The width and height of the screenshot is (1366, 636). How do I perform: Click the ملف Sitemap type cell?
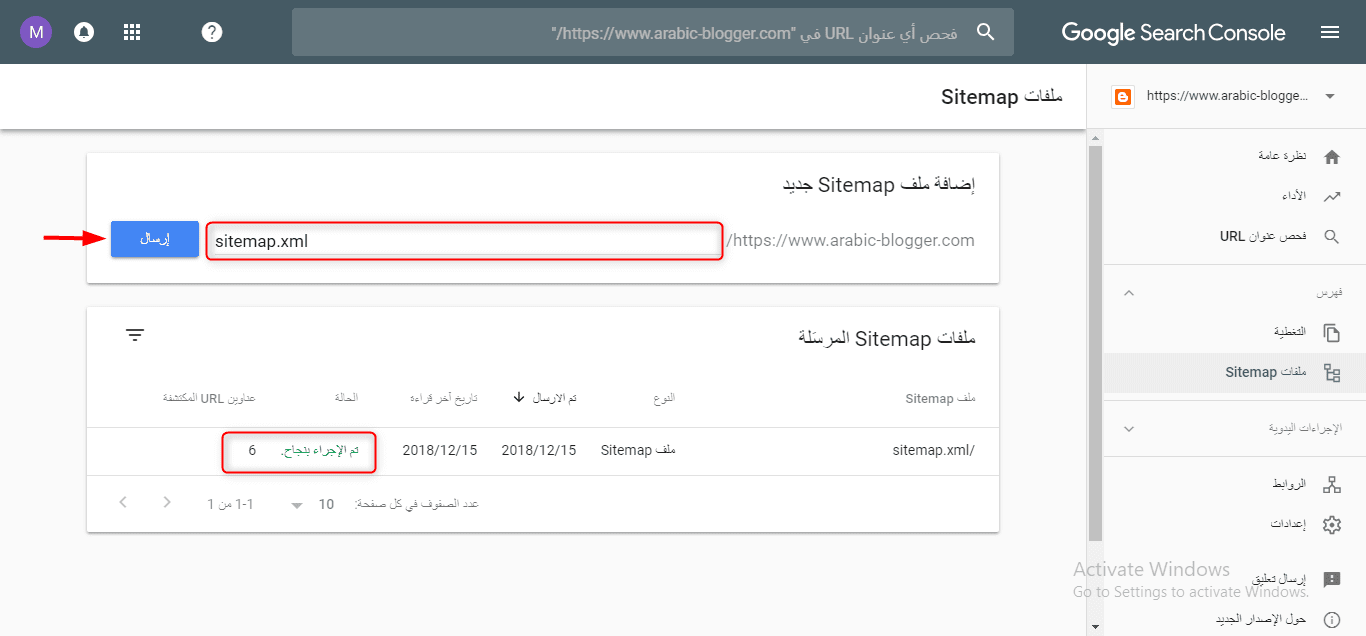tap(638, 451)
